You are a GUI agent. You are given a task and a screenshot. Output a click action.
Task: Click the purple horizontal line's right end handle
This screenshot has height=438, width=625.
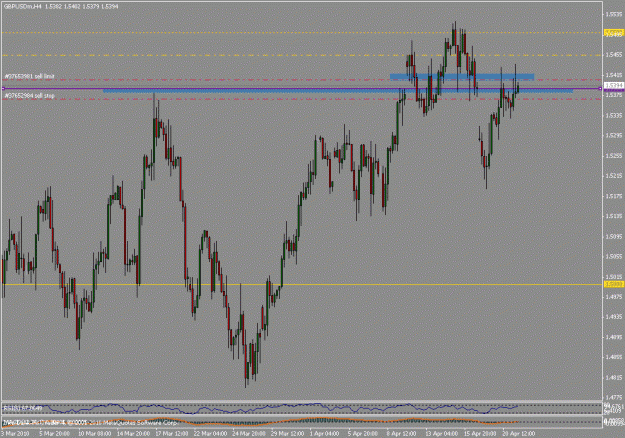point(600,88)
